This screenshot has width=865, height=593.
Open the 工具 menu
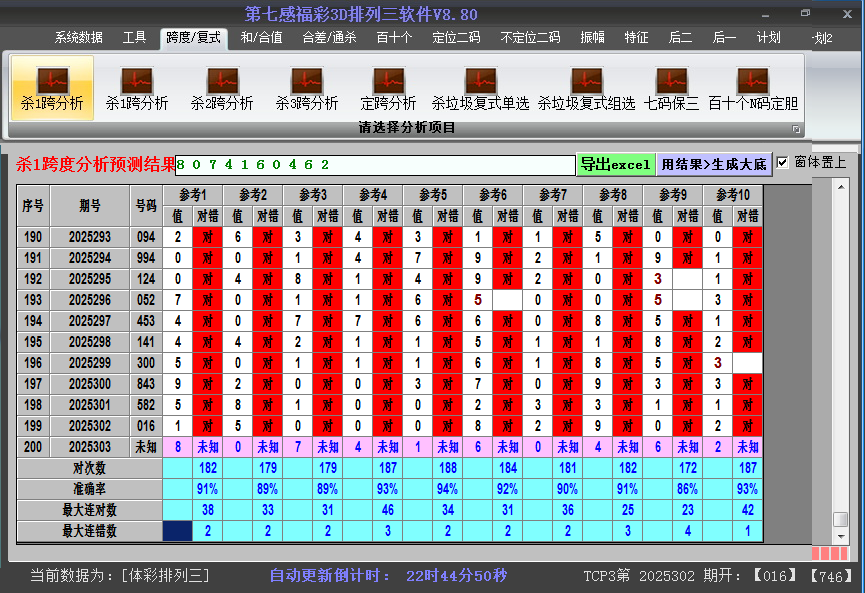pyautogui.click(x=134, y=37)
